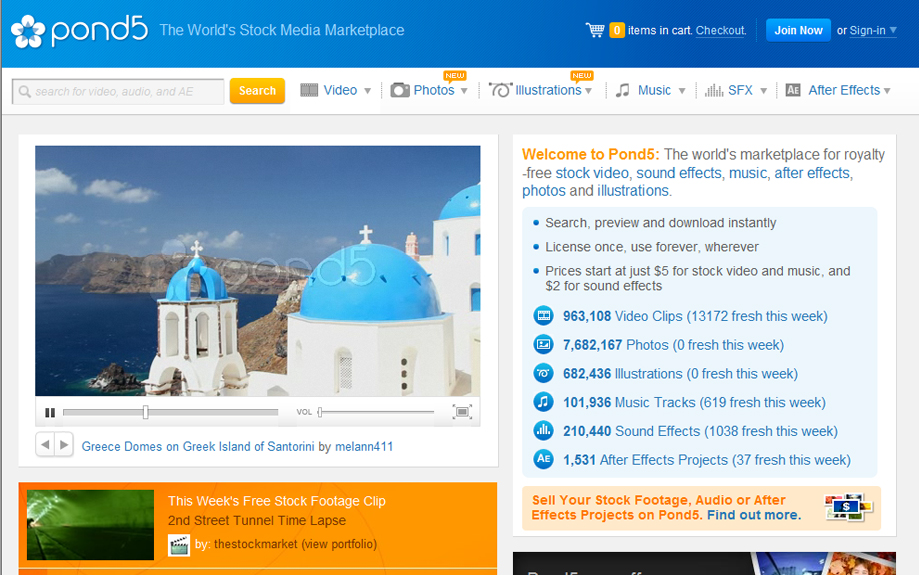
Task: Click the green tunnel time lapse thumbnail
Action: click(x=90, y=525)
